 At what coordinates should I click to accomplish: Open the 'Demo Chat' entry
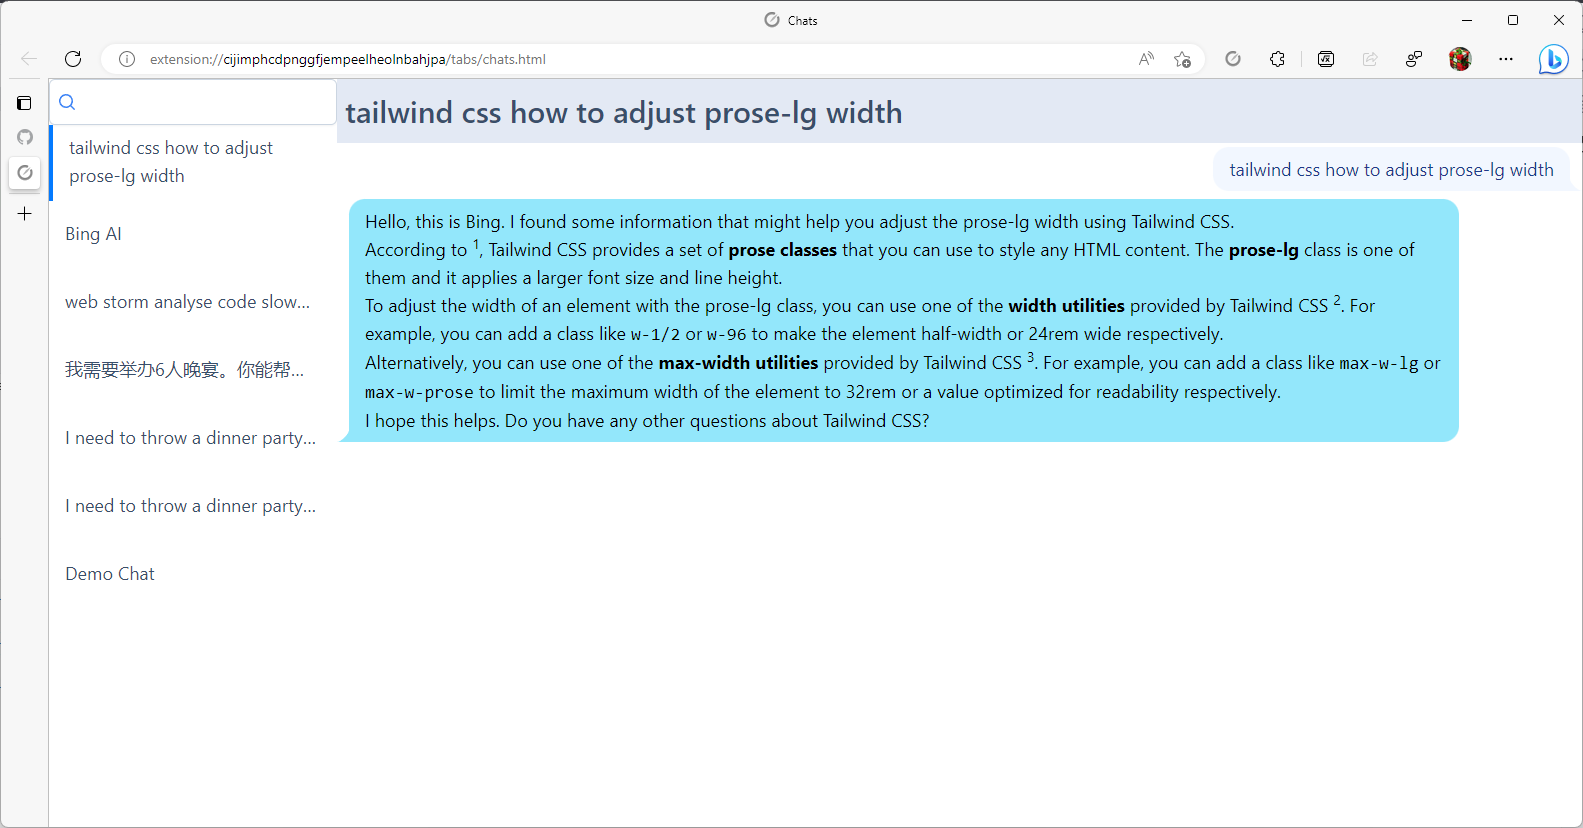(x=194, y=574)
